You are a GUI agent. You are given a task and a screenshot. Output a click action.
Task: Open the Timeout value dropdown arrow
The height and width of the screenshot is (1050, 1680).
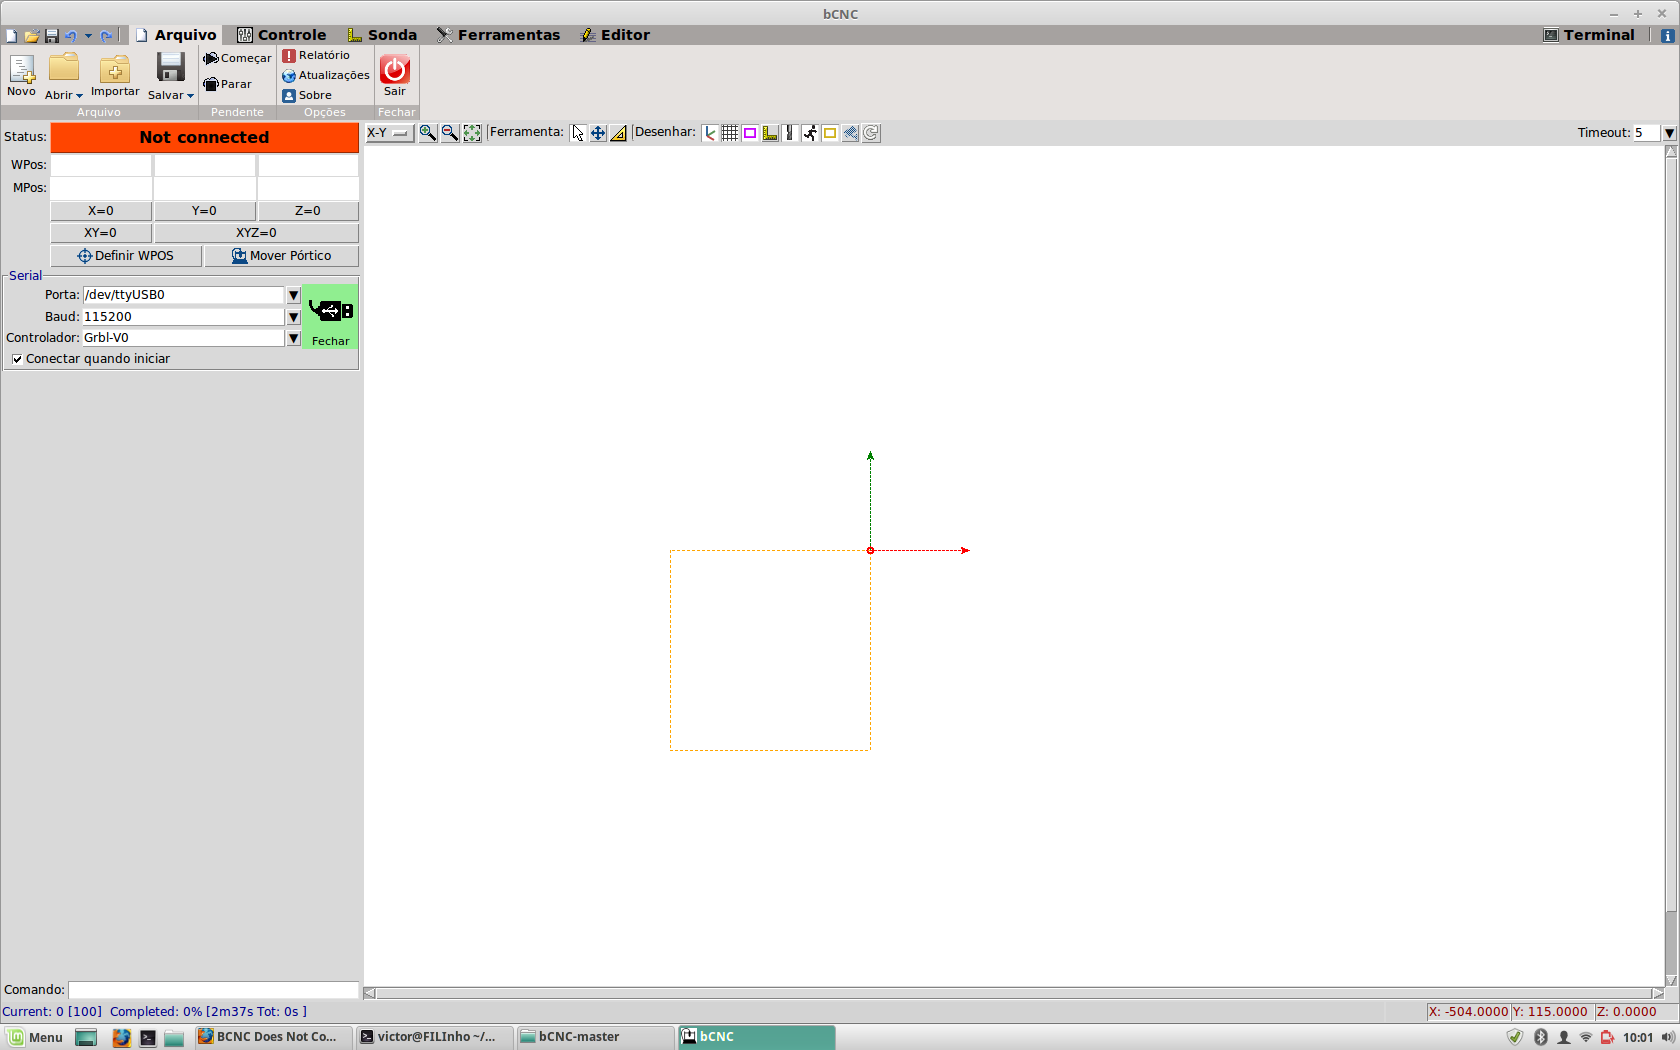tap(1669, 133)
